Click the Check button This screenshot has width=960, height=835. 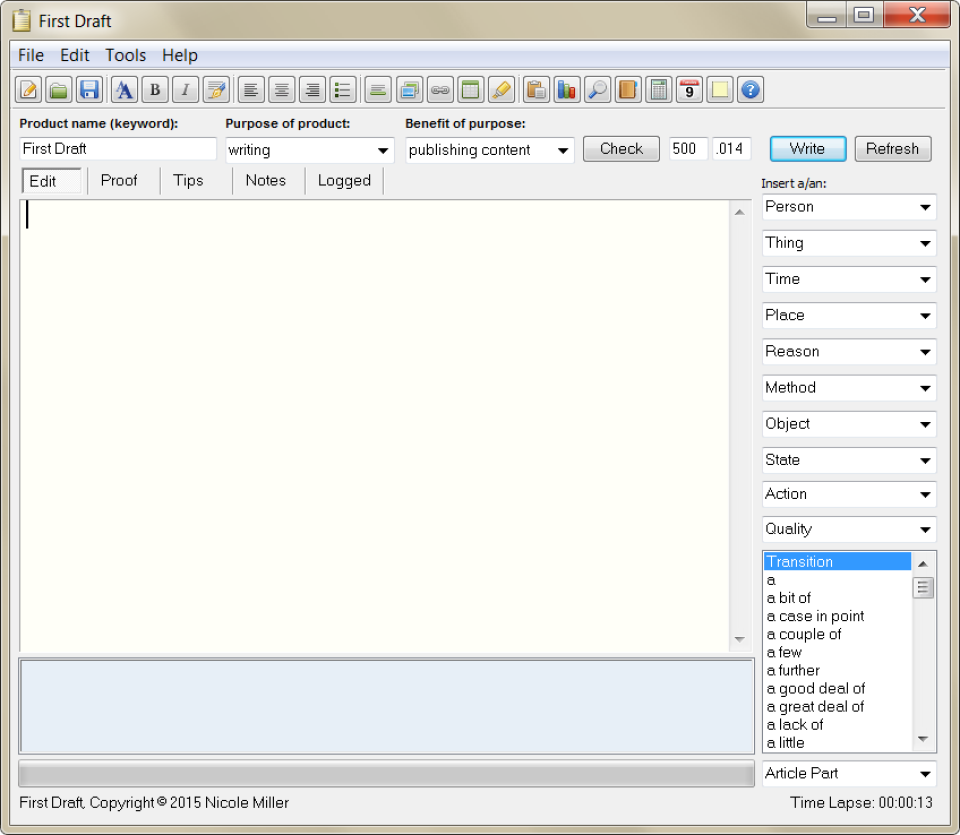[x=621, y=149]
